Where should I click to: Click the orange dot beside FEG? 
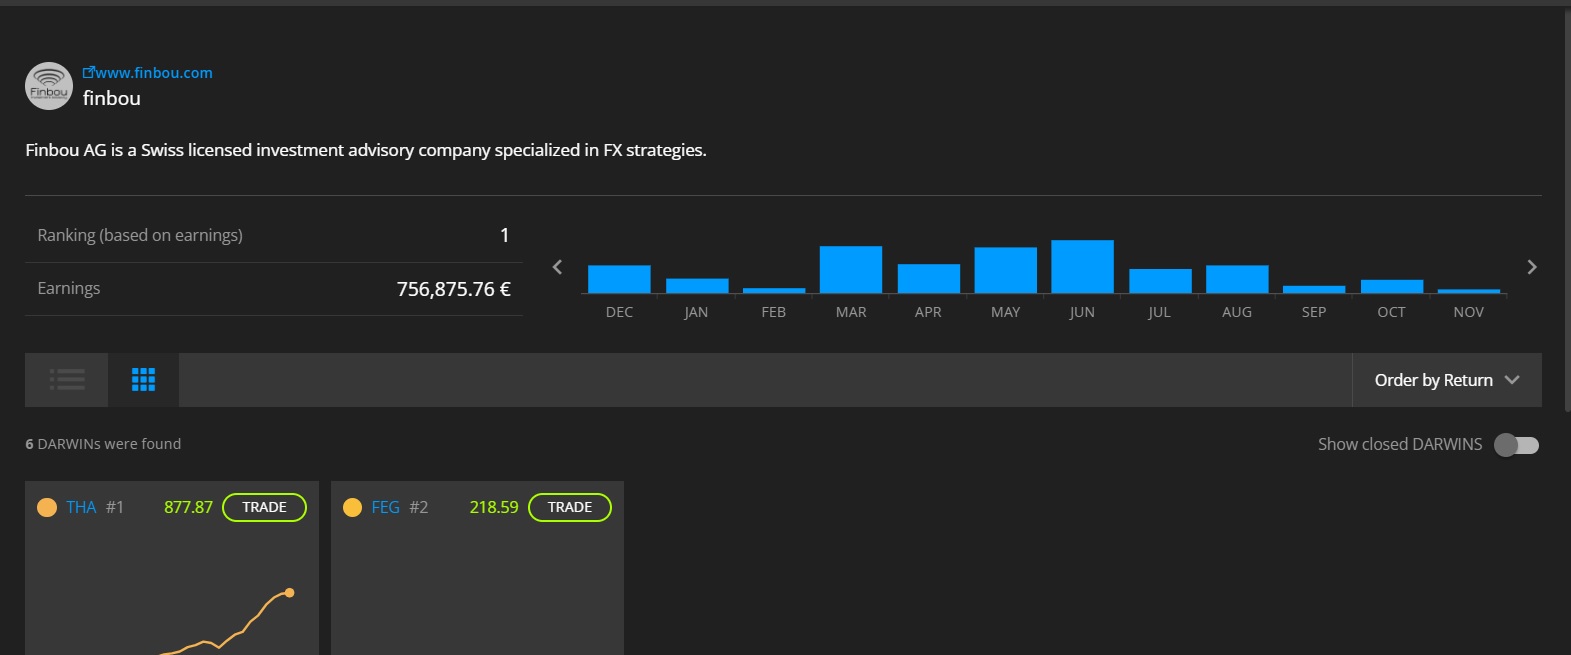tap(352, 508)
